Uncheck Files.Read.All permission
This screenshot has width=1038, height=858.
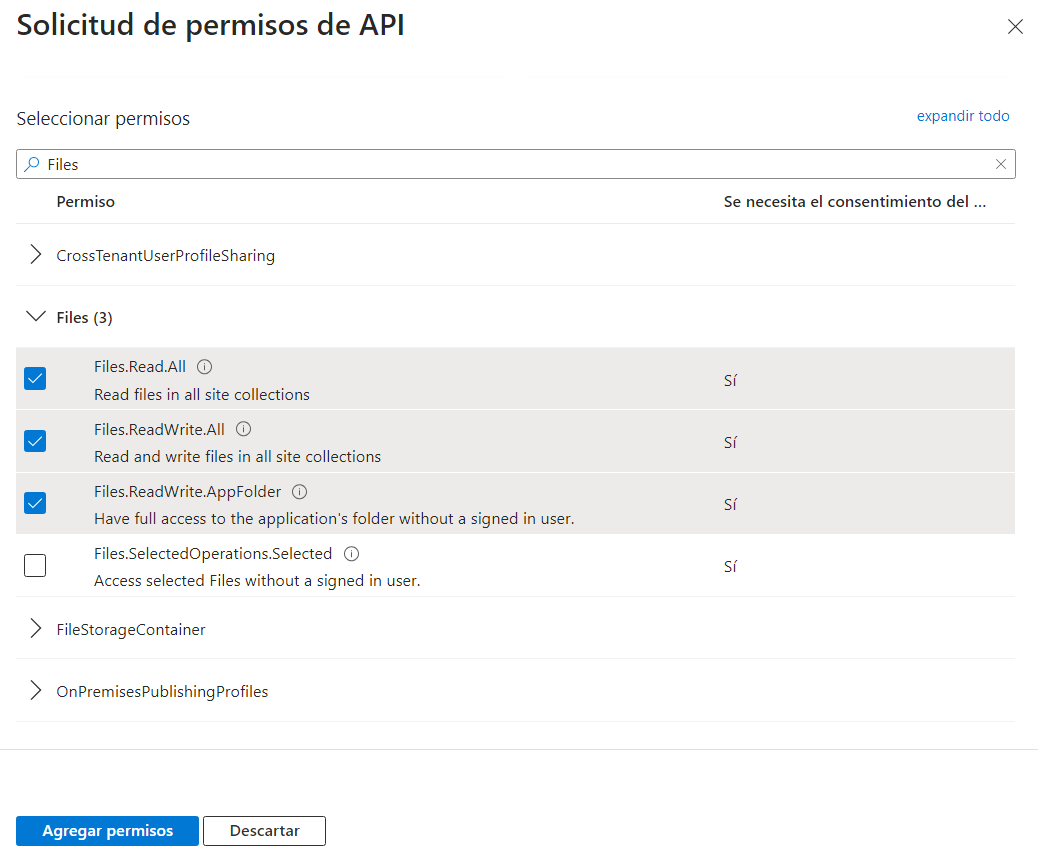(x=35, y=379)
